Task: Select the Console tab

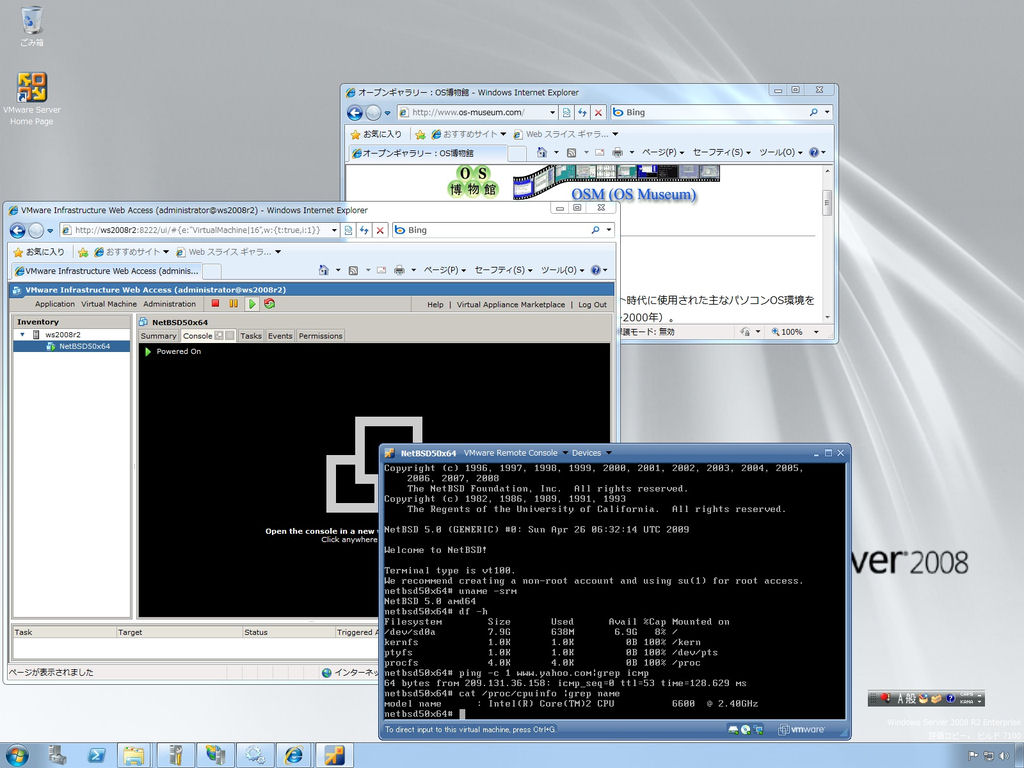Action: click(197, 336)
